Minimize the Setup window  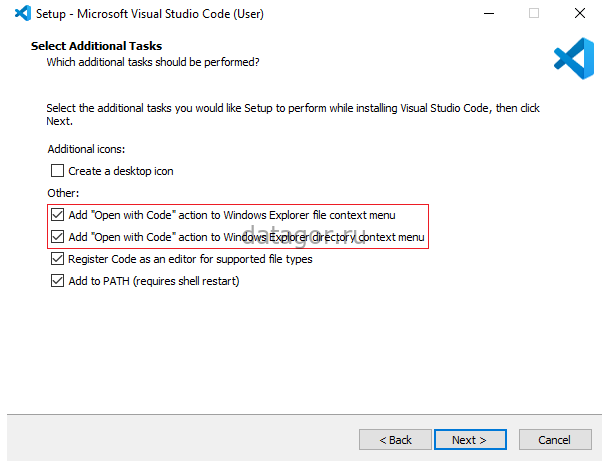(x=489, y=14)
